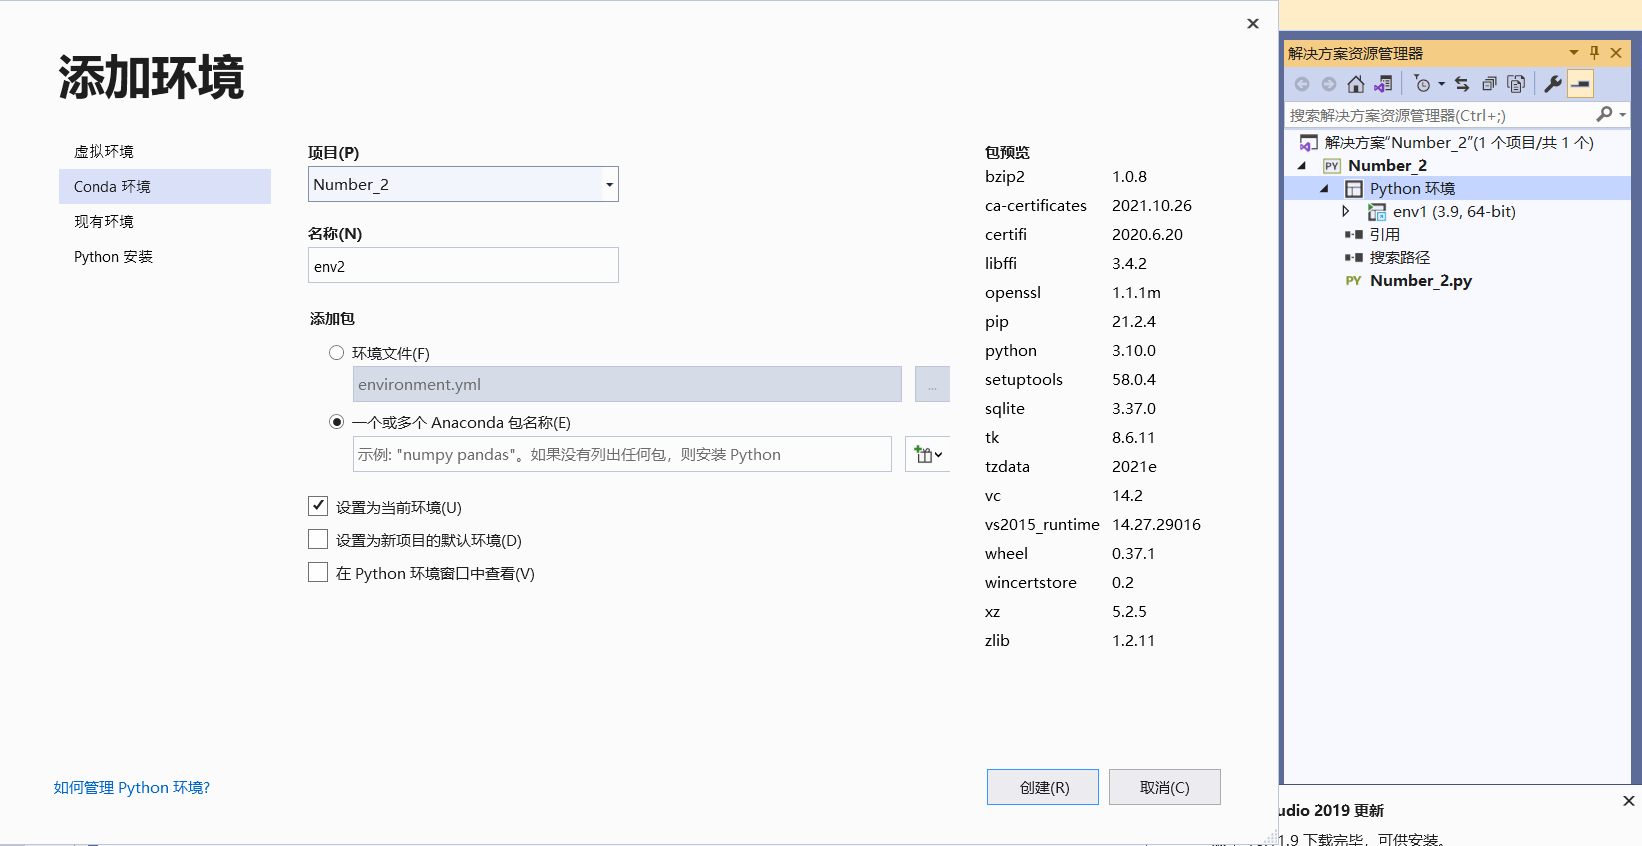
Task: Dismiss the Visual Studio 2019 更新 notification
Action: pos(1628,801)
